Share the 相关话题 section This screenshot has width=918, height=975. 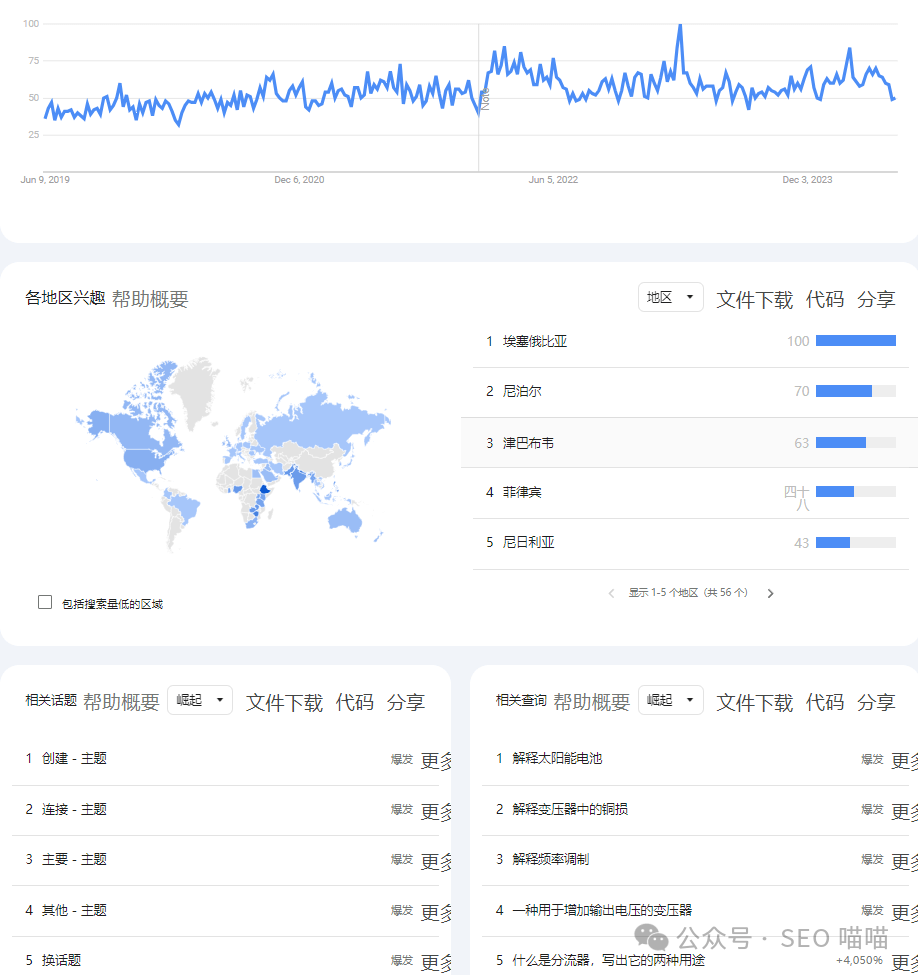(406, 703)
